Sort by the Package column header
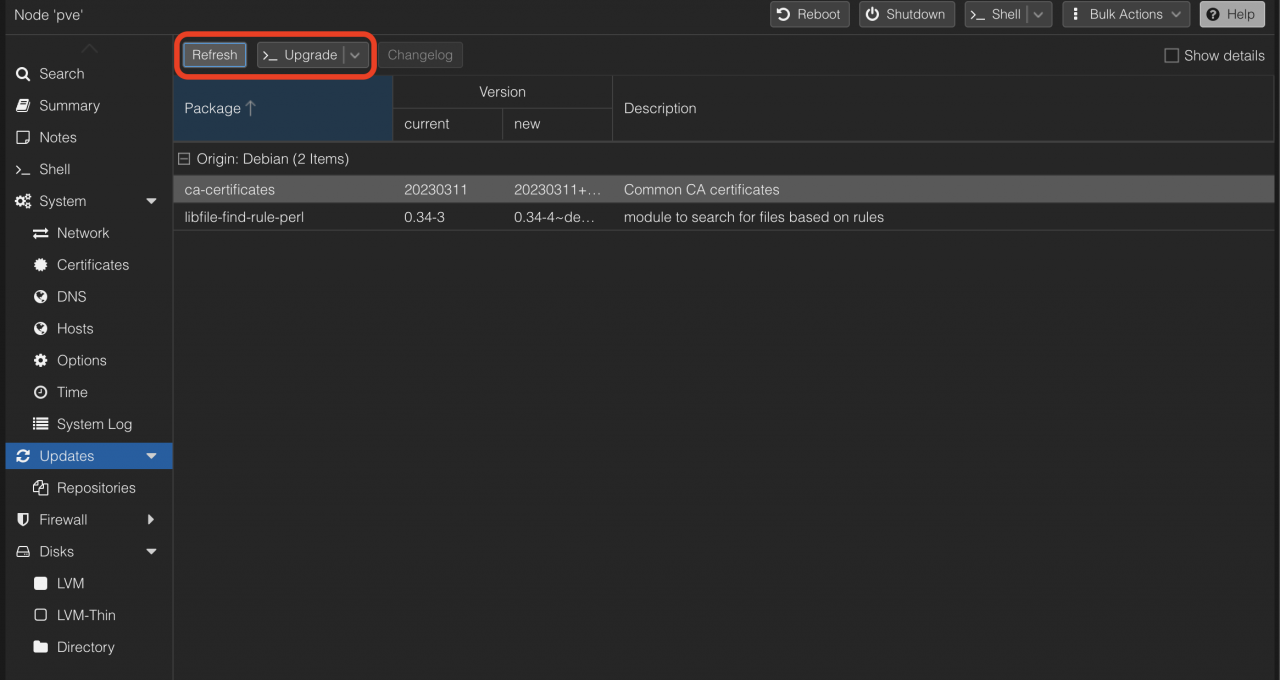This screenshot has width=1280, height=680. (x=283, y=108)
